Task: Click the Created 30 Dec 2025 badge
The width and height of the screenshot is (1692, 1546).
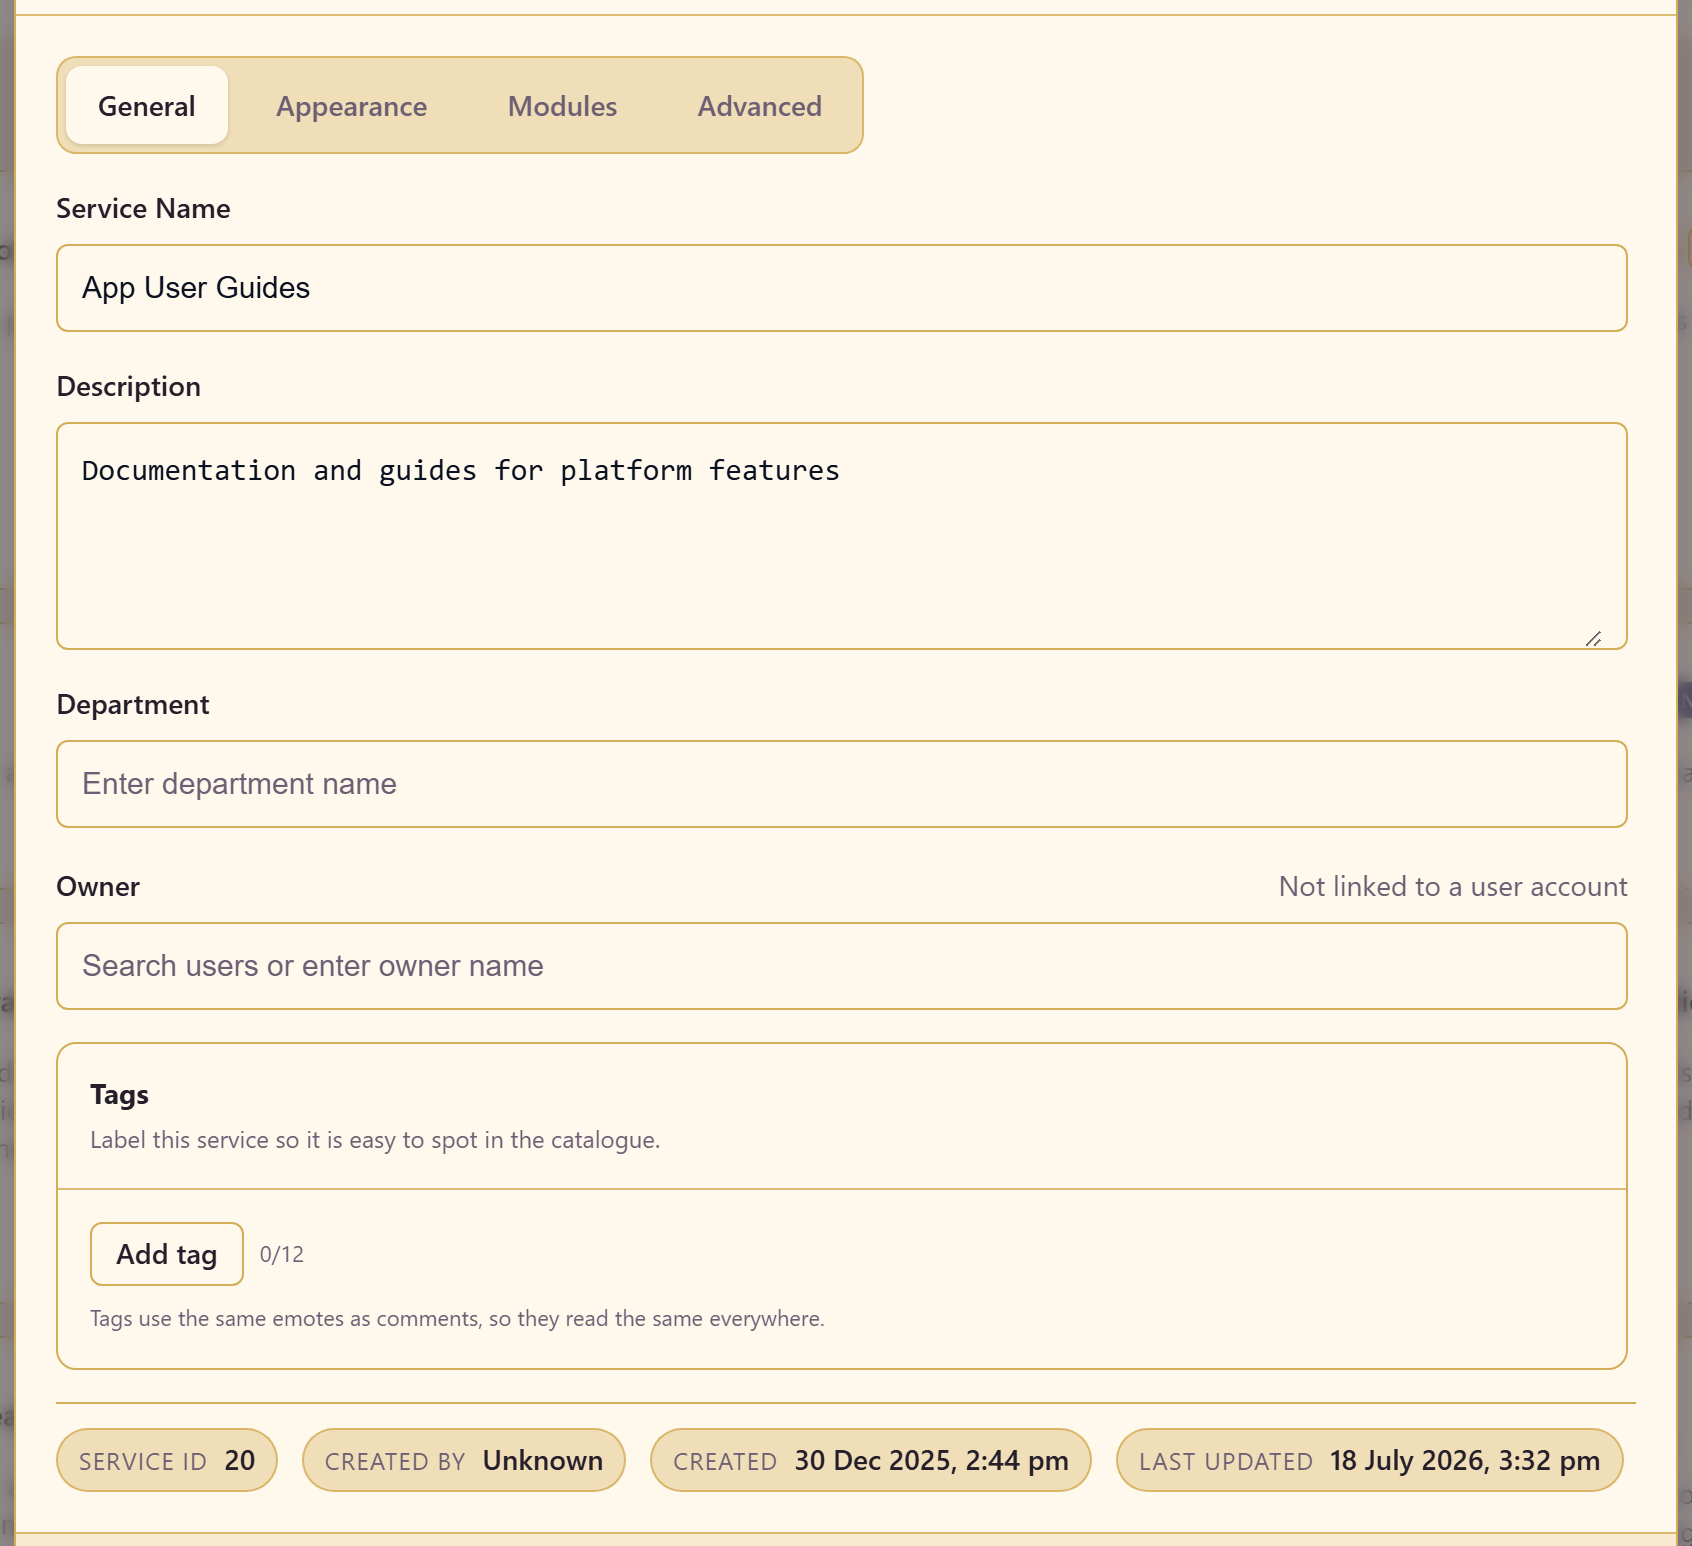Action: [871, 1460]
